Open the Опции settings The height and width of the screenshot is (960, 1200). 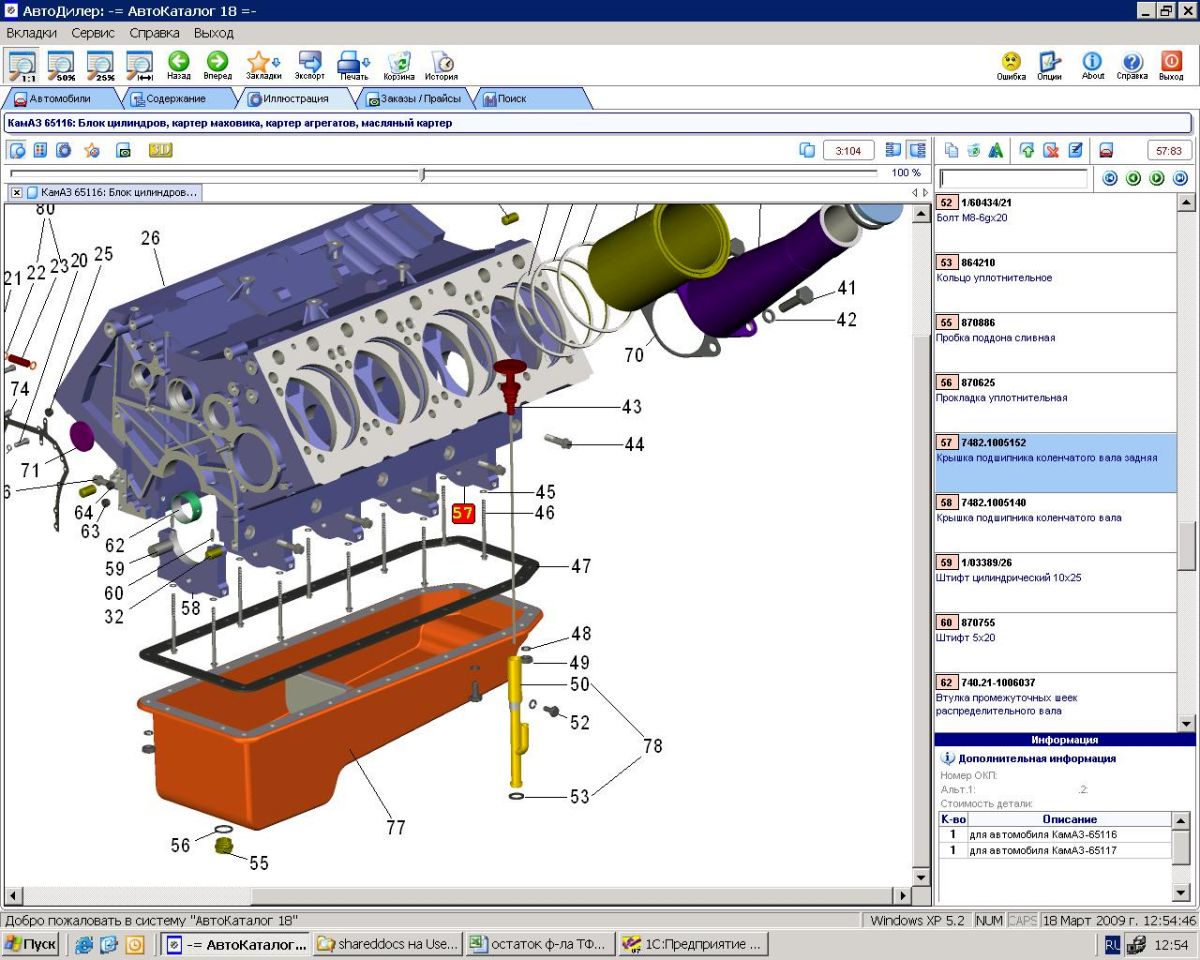(1049, 65)
